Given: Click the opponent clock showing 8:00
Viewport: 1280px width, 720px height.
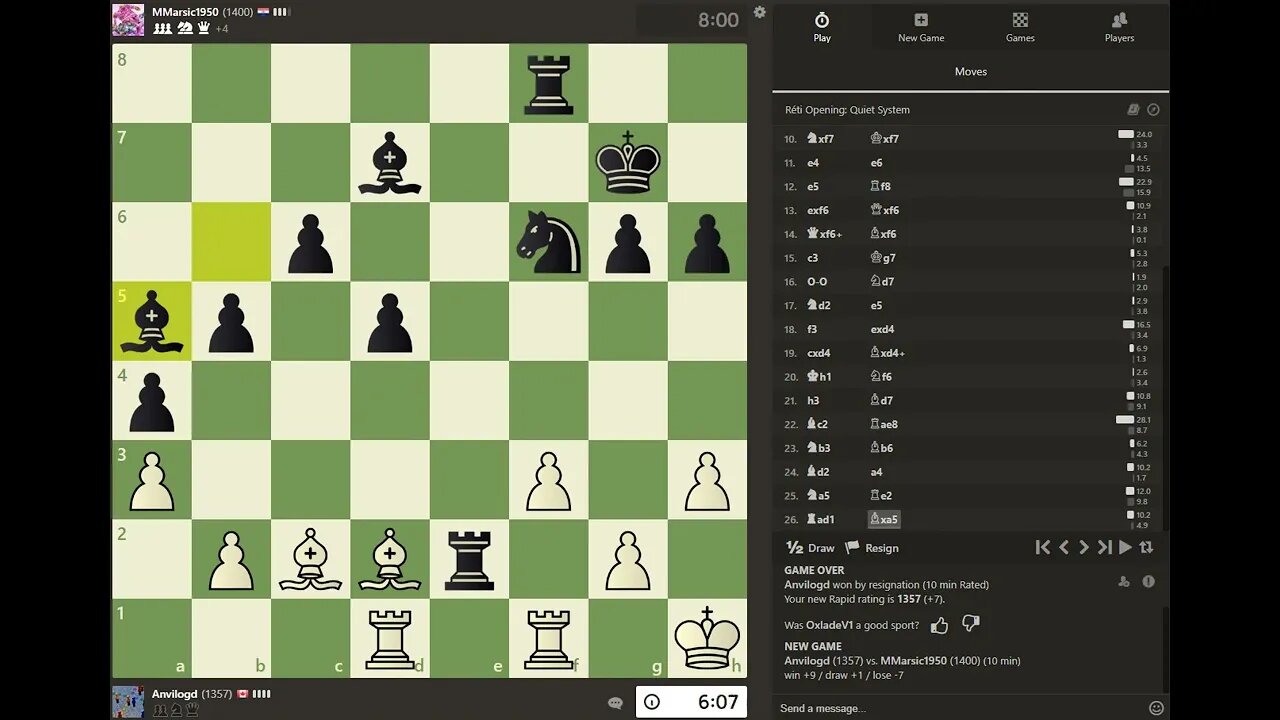Looking at the screenshot, I should [x=691, y=20].
